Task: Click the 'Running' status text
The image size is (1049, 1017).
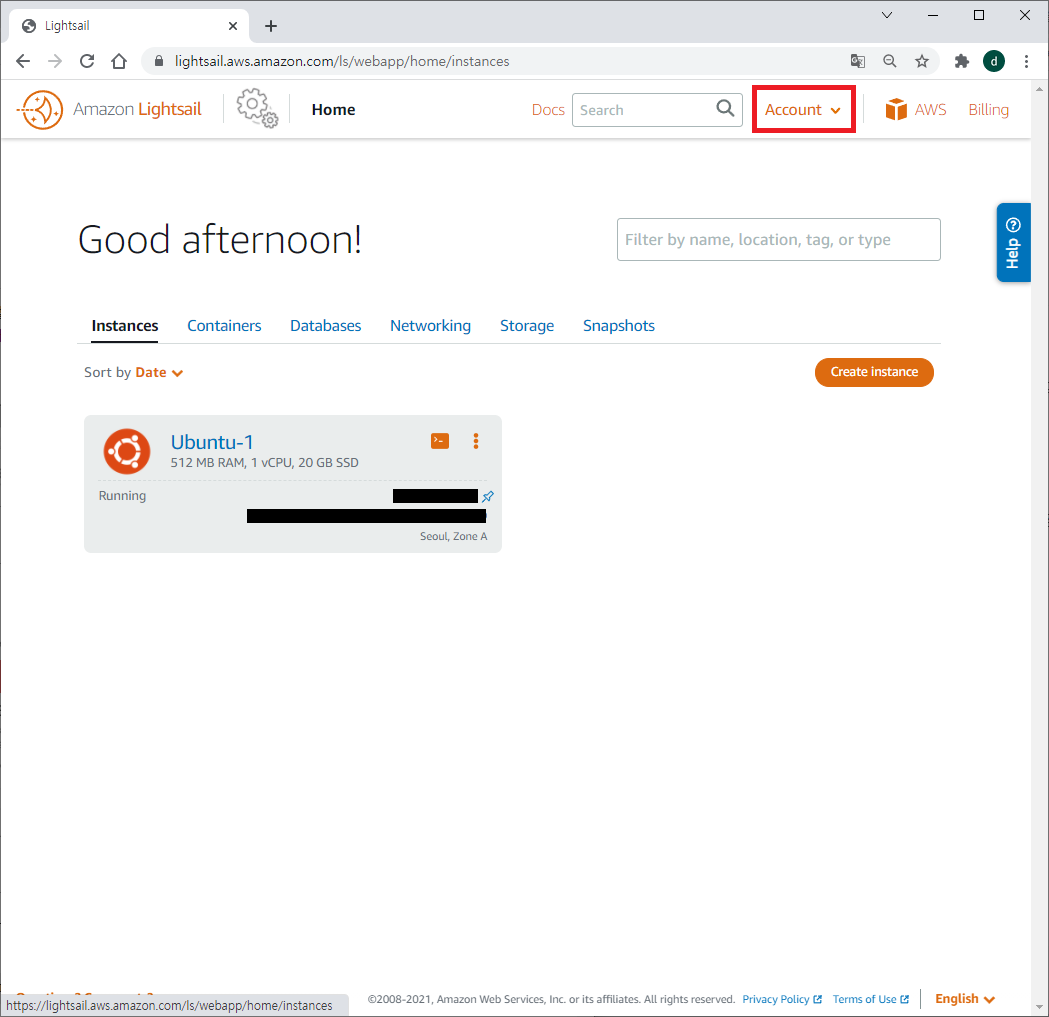Action: tap(122, 496)
